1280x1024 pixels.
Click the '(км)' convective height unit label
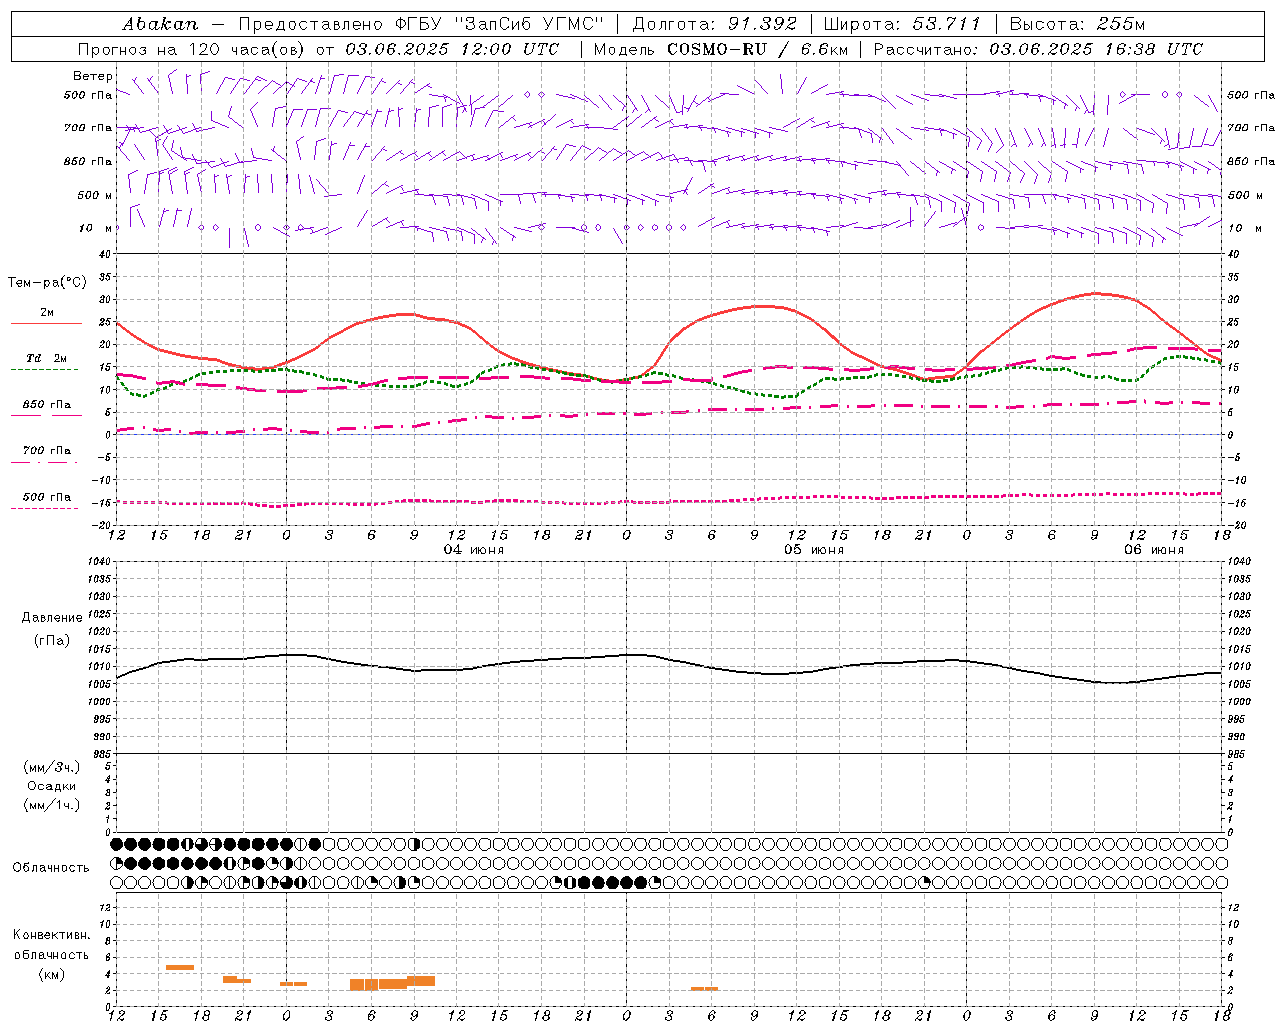click(51, 974)
